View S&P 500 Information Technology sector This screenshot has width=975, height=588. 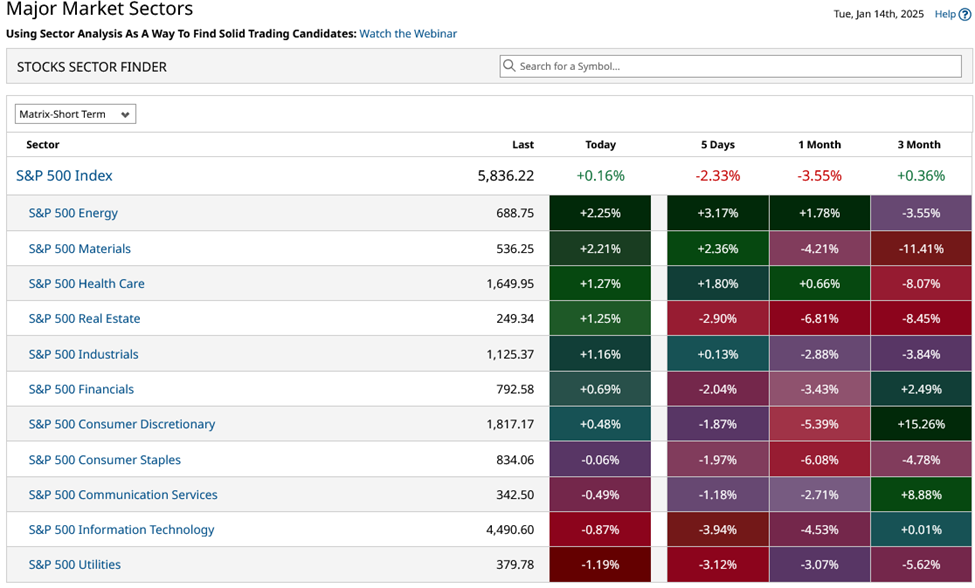tap(121, 529)
